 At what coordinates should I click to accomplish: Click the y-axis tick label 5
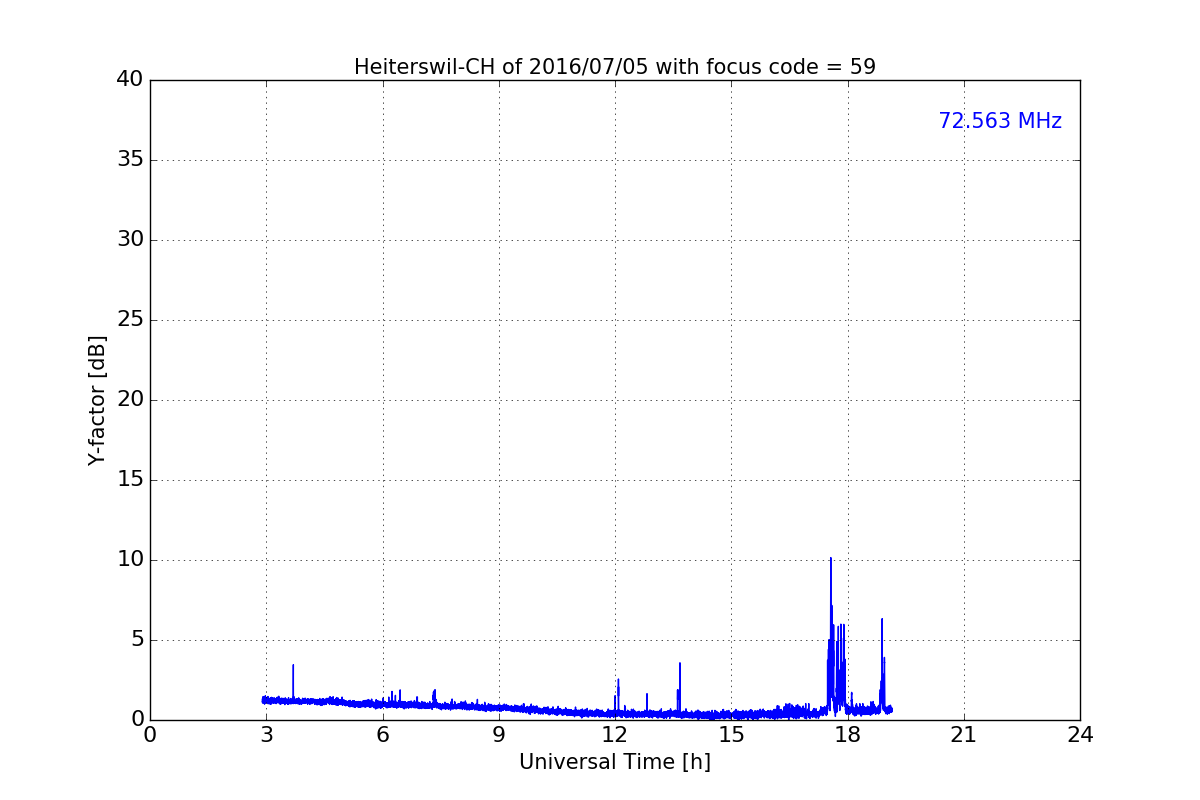tap(137, 640)
